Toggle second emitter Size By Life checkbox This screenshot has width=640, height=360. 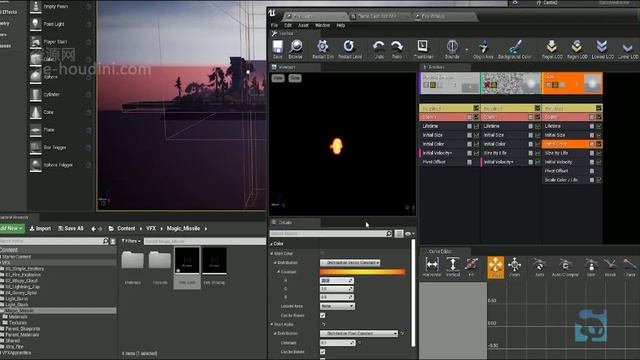531,153
